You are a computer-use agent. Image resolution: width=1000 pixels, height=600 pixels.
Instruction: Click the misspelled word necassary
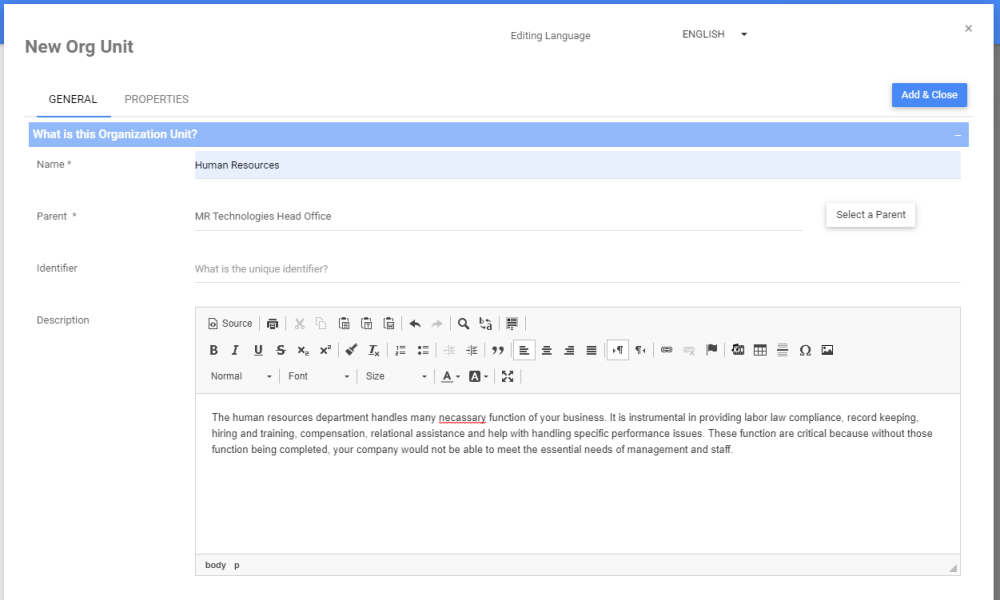[x=462, y=418]
